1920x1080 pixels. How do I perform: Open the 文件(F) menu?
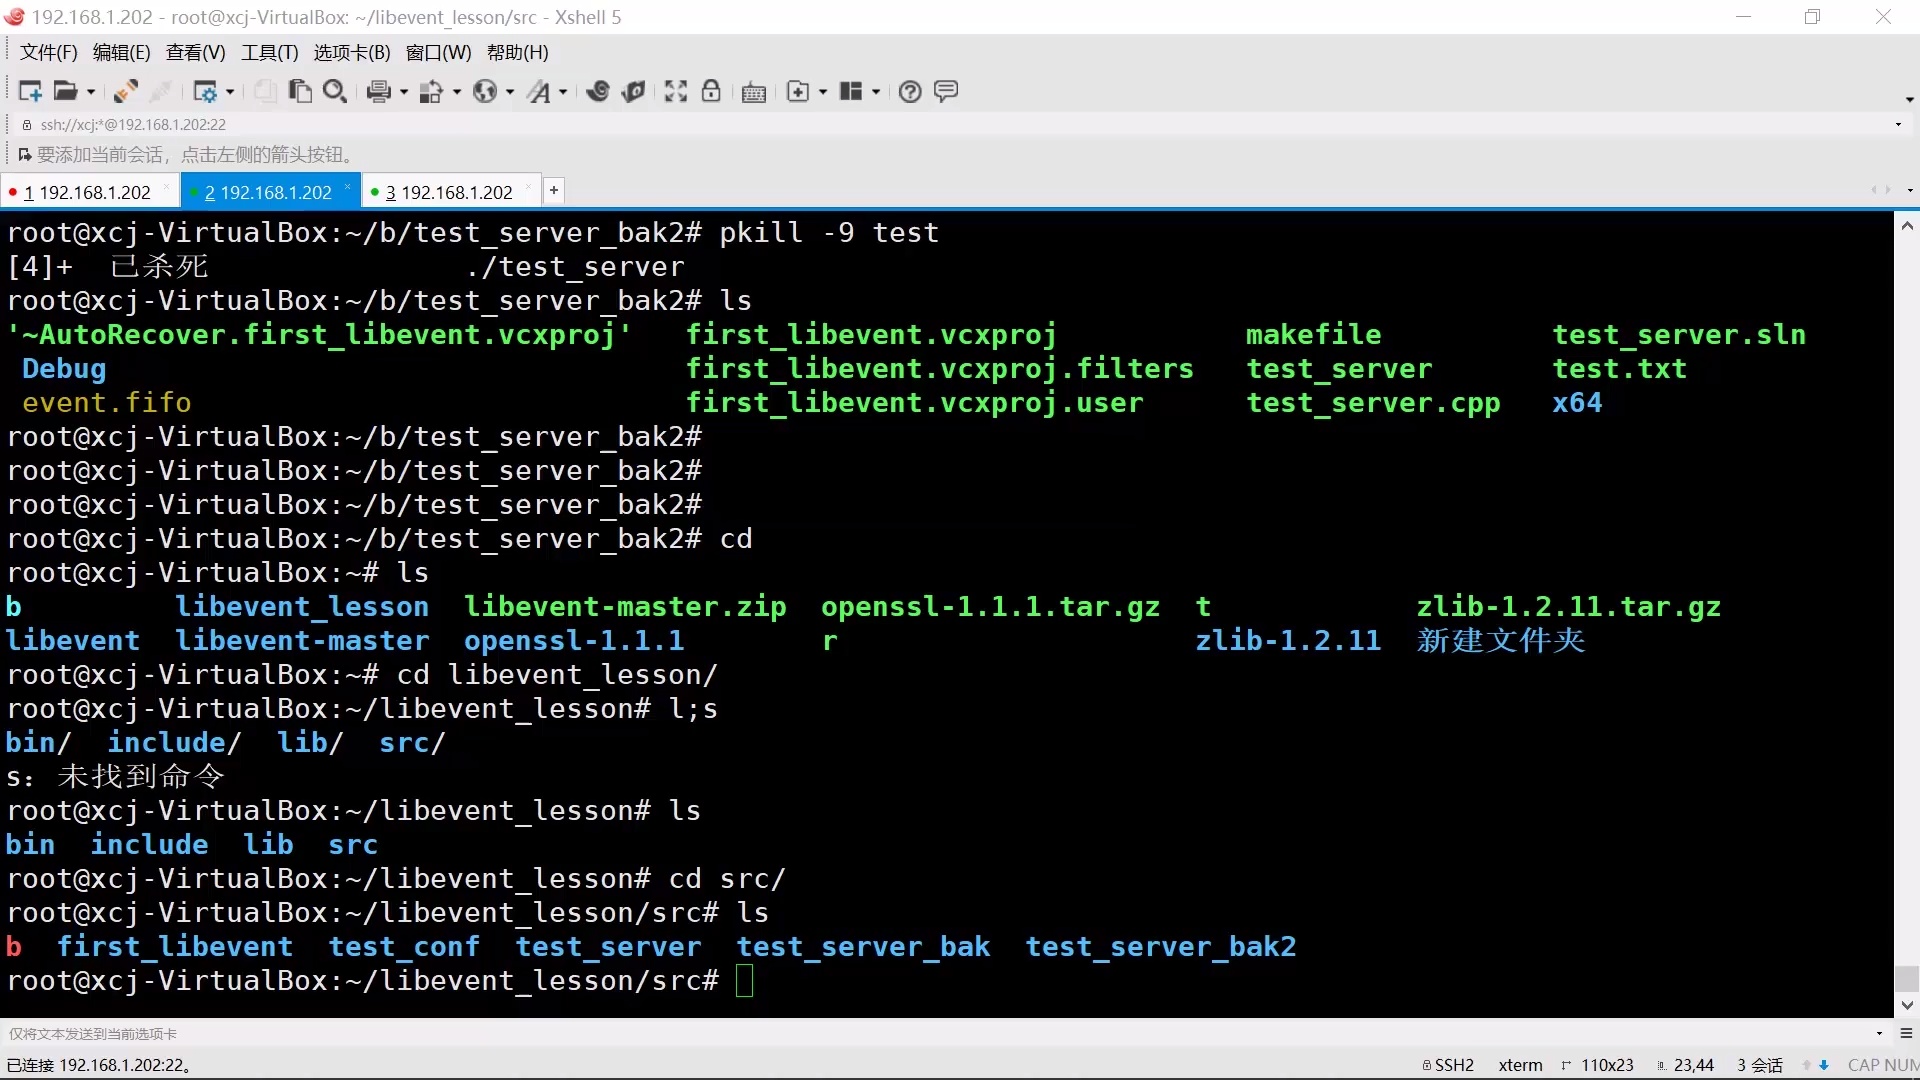tap(49, 53)
